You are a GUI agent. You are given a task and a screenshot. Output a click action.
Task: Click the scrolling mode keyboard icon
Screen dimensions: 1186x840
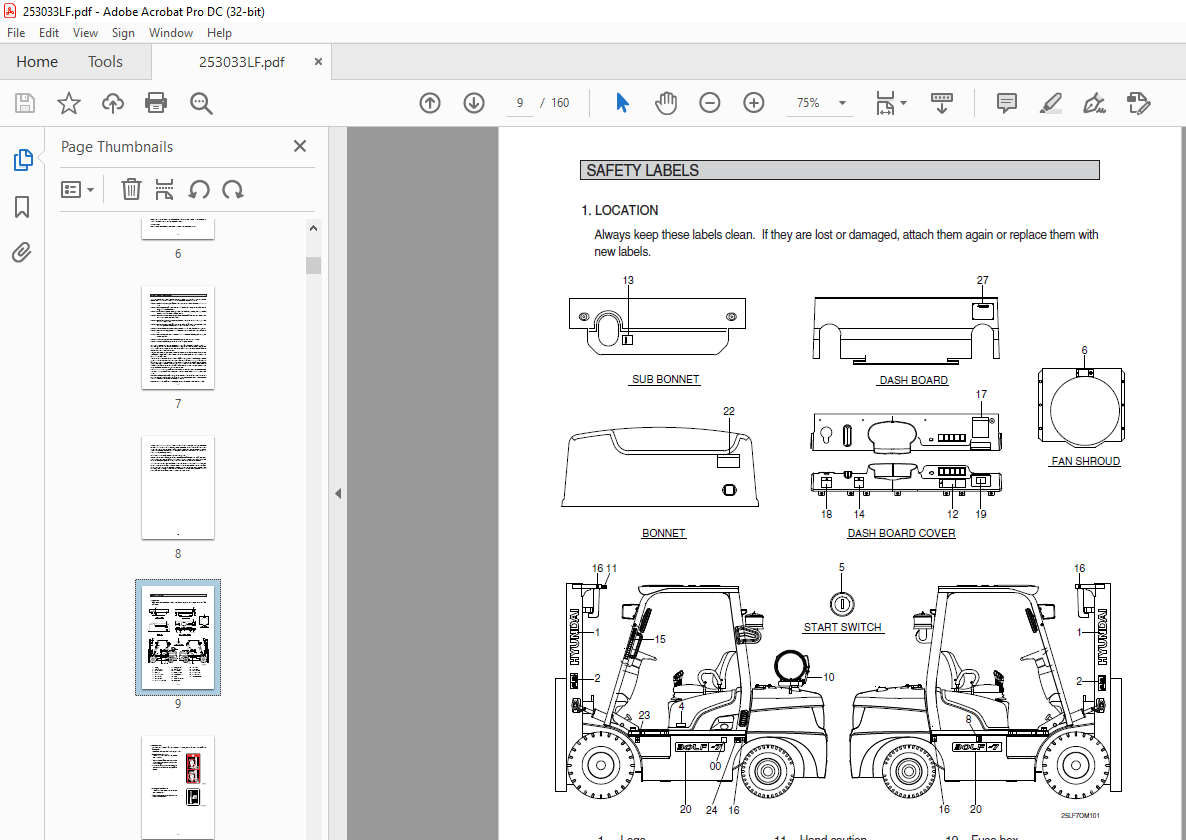coord(942,103)
